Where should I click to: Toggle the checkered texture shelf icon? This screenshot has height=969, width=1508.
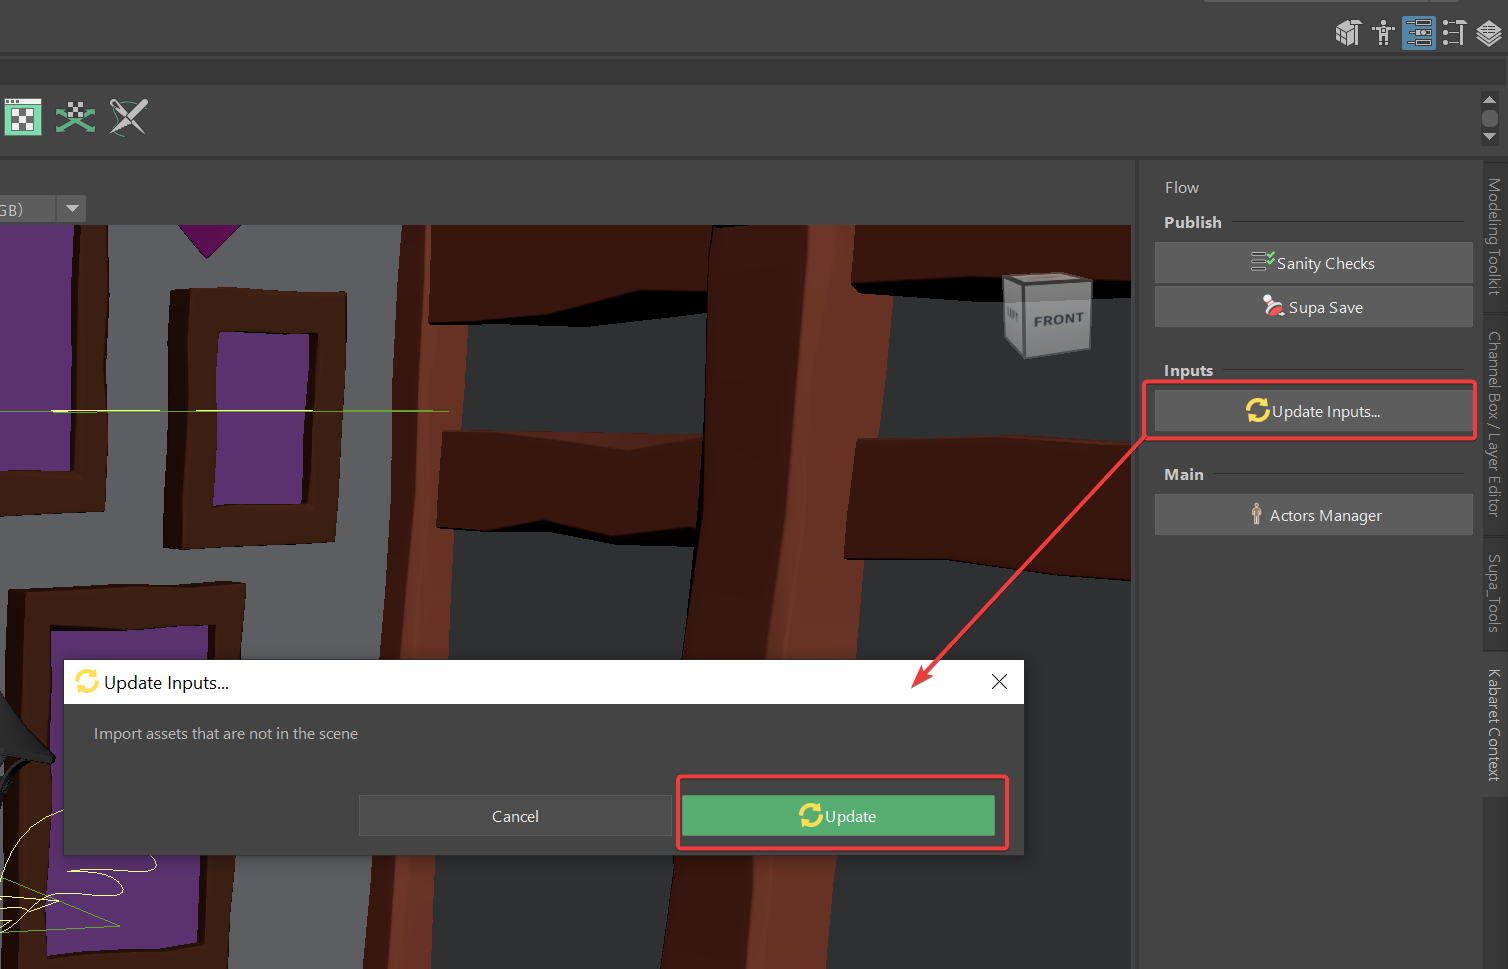[22, 117]
